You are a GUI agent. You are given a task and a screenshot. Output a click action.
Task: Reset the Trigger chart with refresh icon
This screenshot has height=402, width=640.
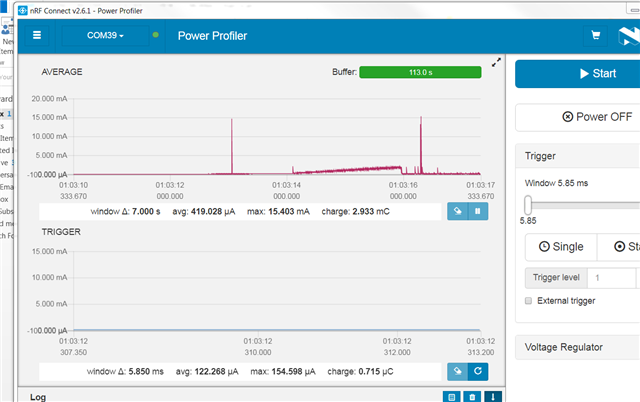coord(478,371)
